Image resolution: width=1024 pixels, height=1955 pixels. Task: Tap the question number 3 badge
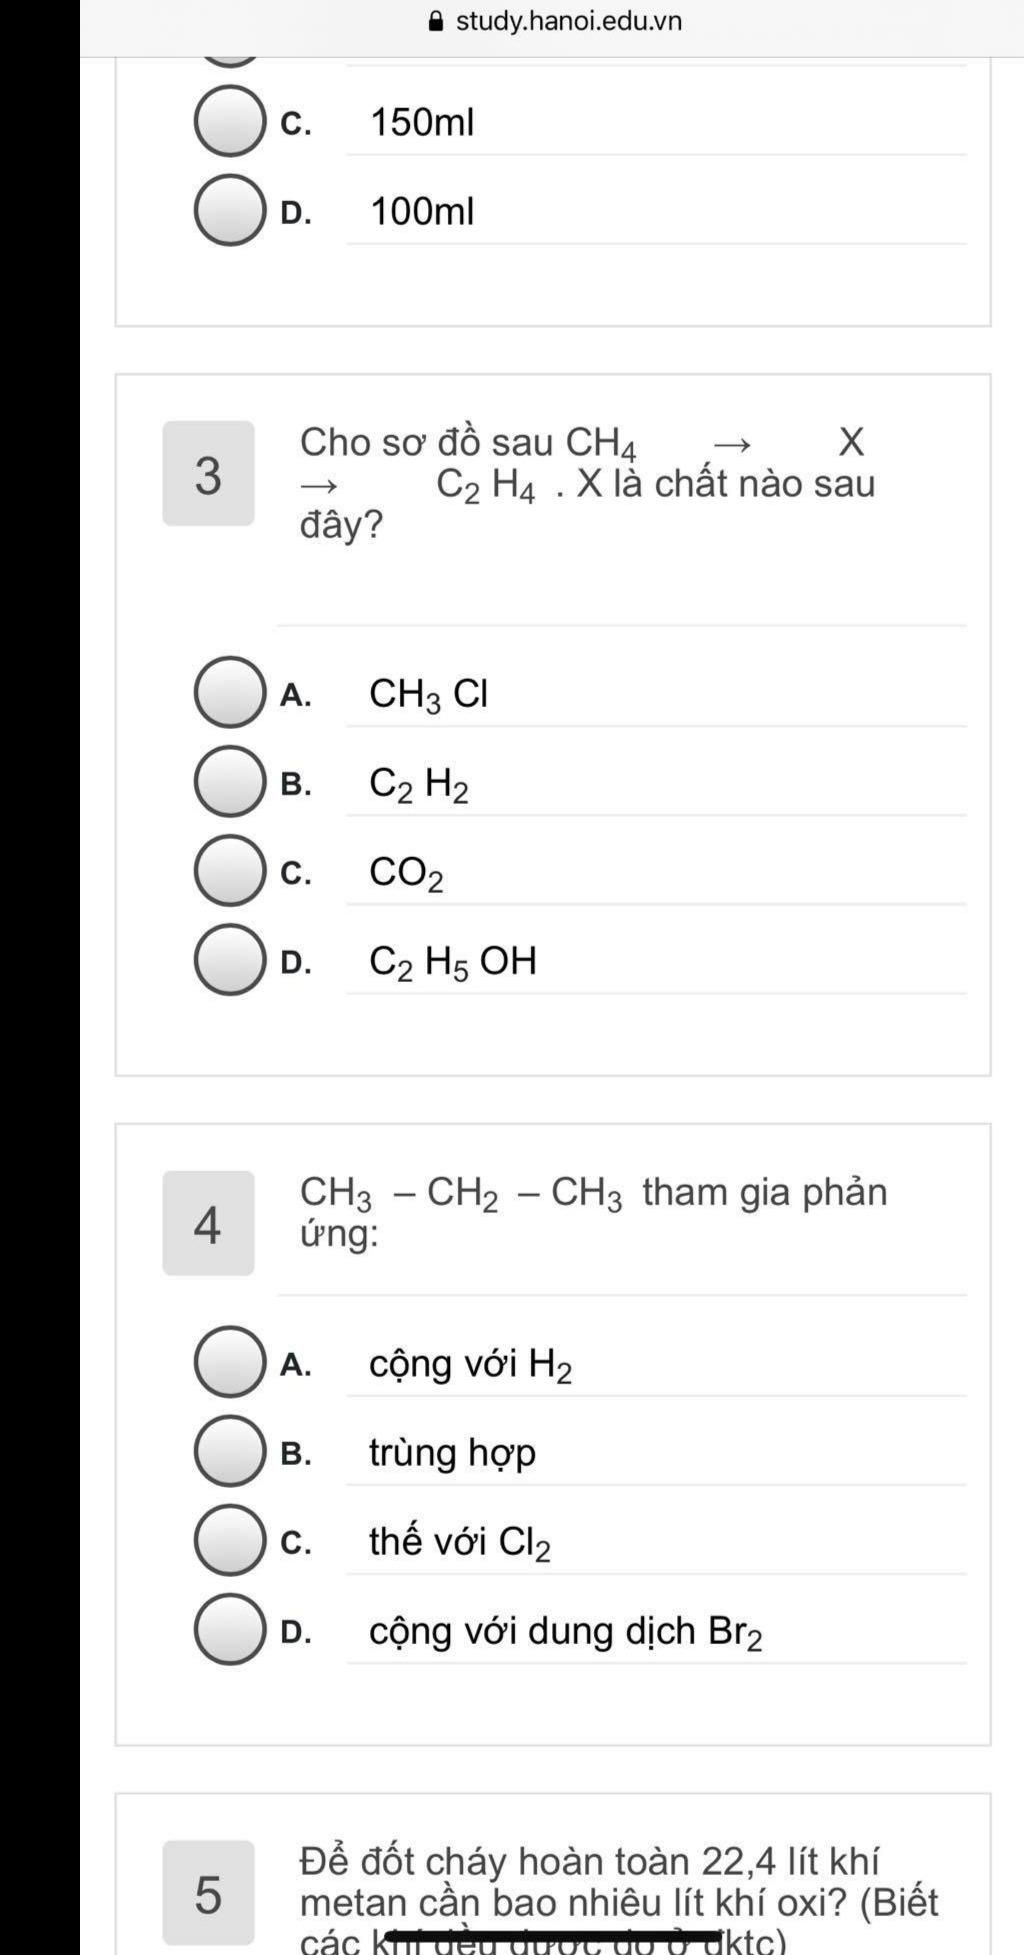click(x=208, y=474)
